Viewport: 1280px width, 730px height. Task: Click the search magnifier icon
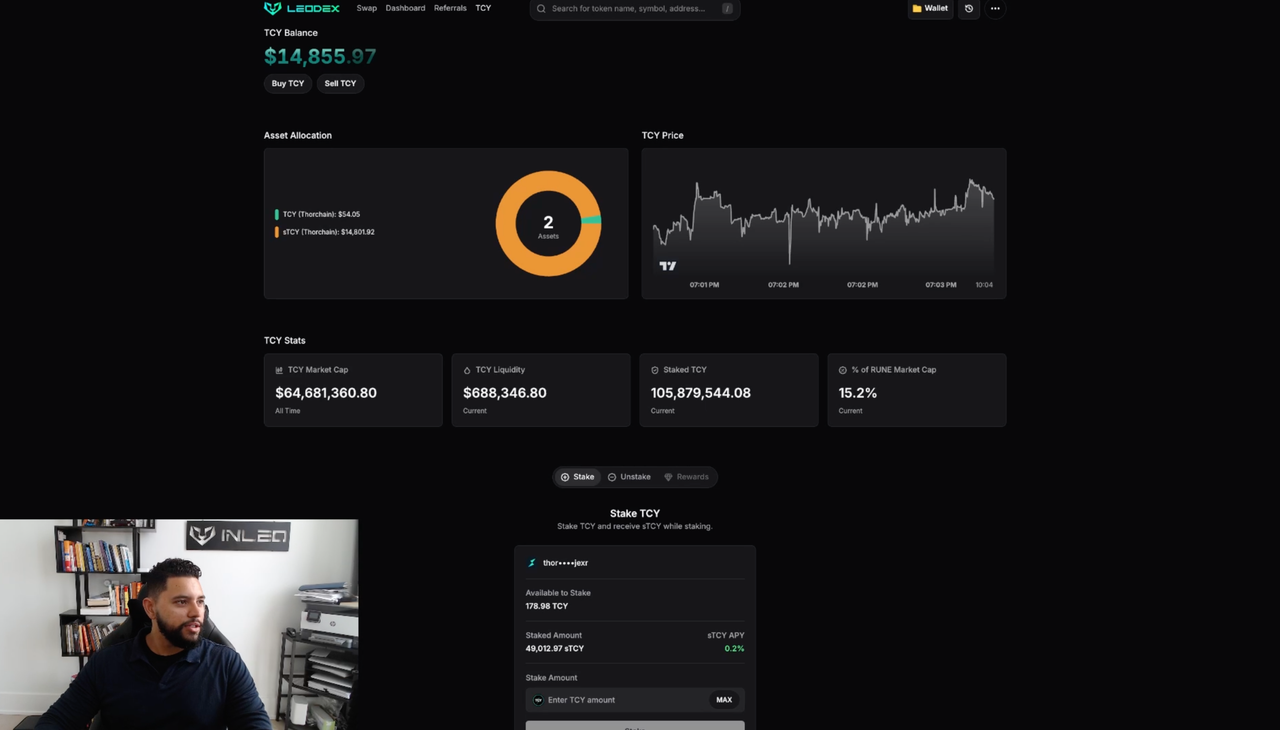[541, 9]
